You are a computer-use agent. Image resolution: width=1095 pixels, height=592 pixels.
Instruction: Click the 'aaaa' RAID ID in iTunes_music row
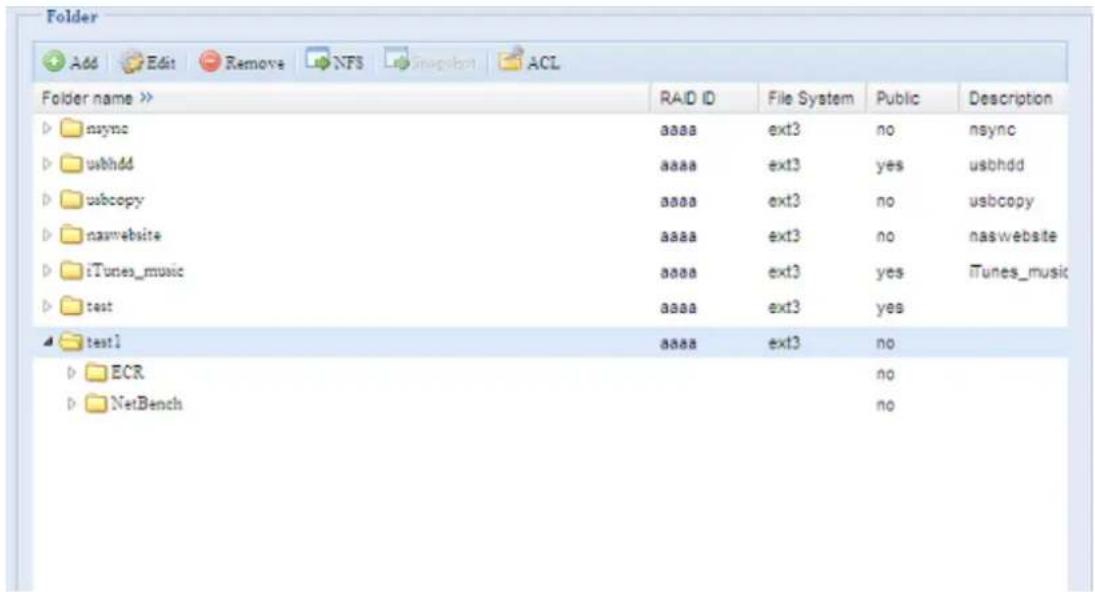(678, 272)
